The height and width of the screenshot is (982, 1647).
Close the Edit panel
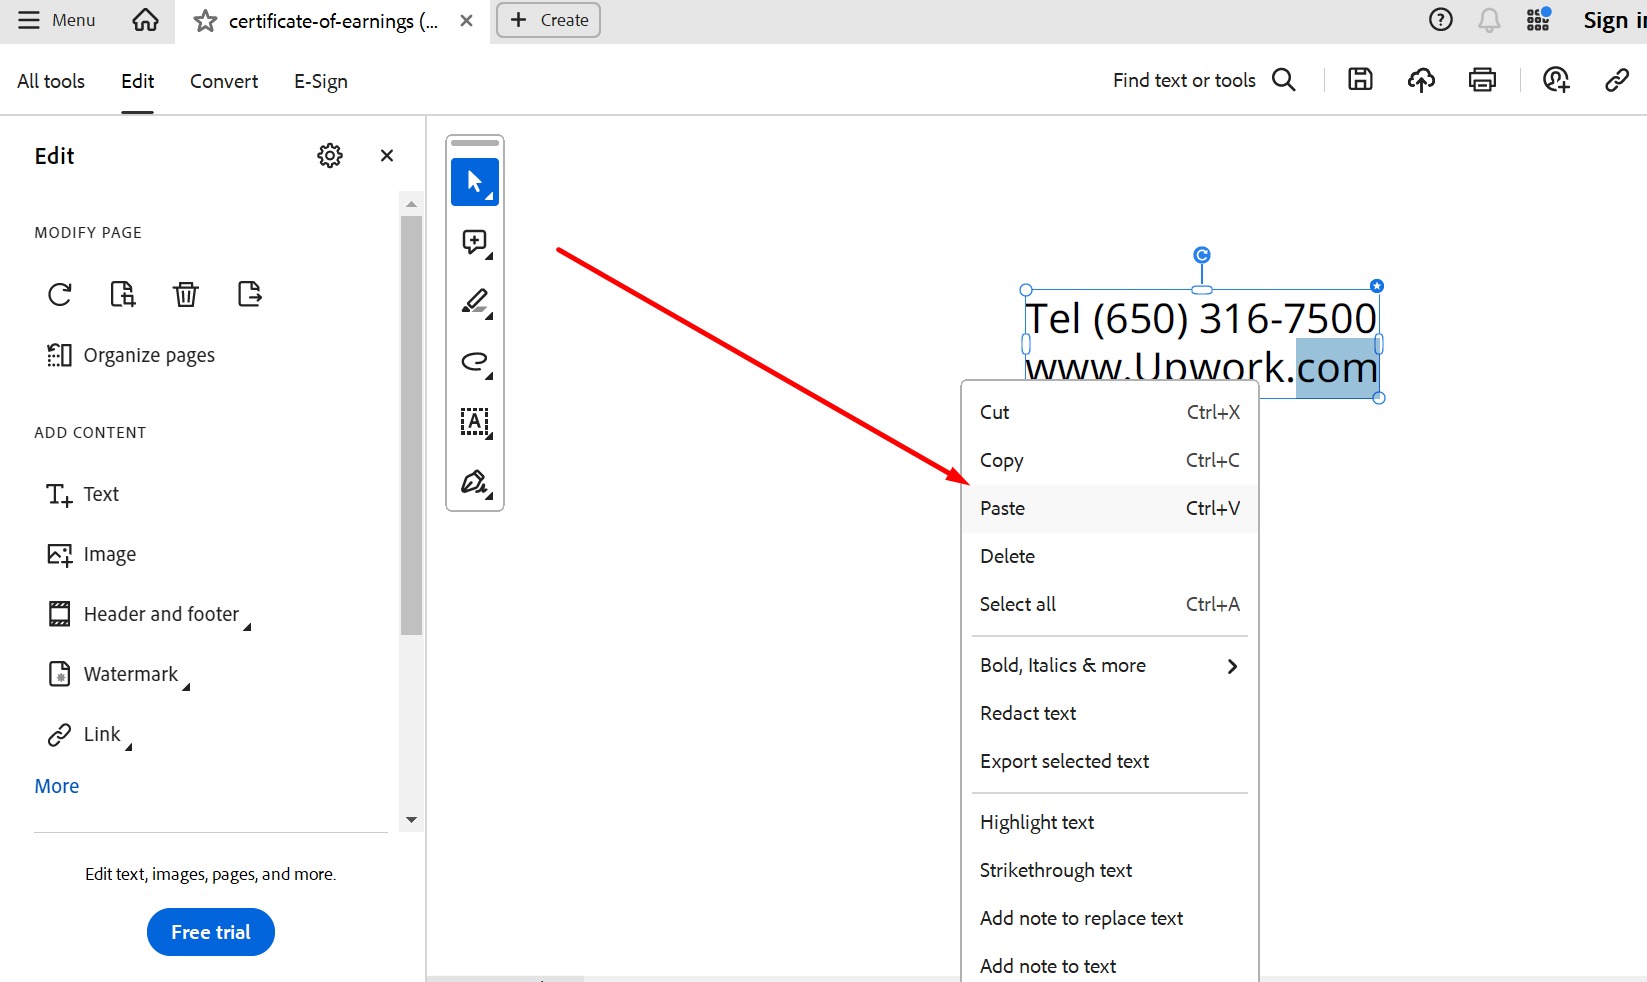click(387, 155)
